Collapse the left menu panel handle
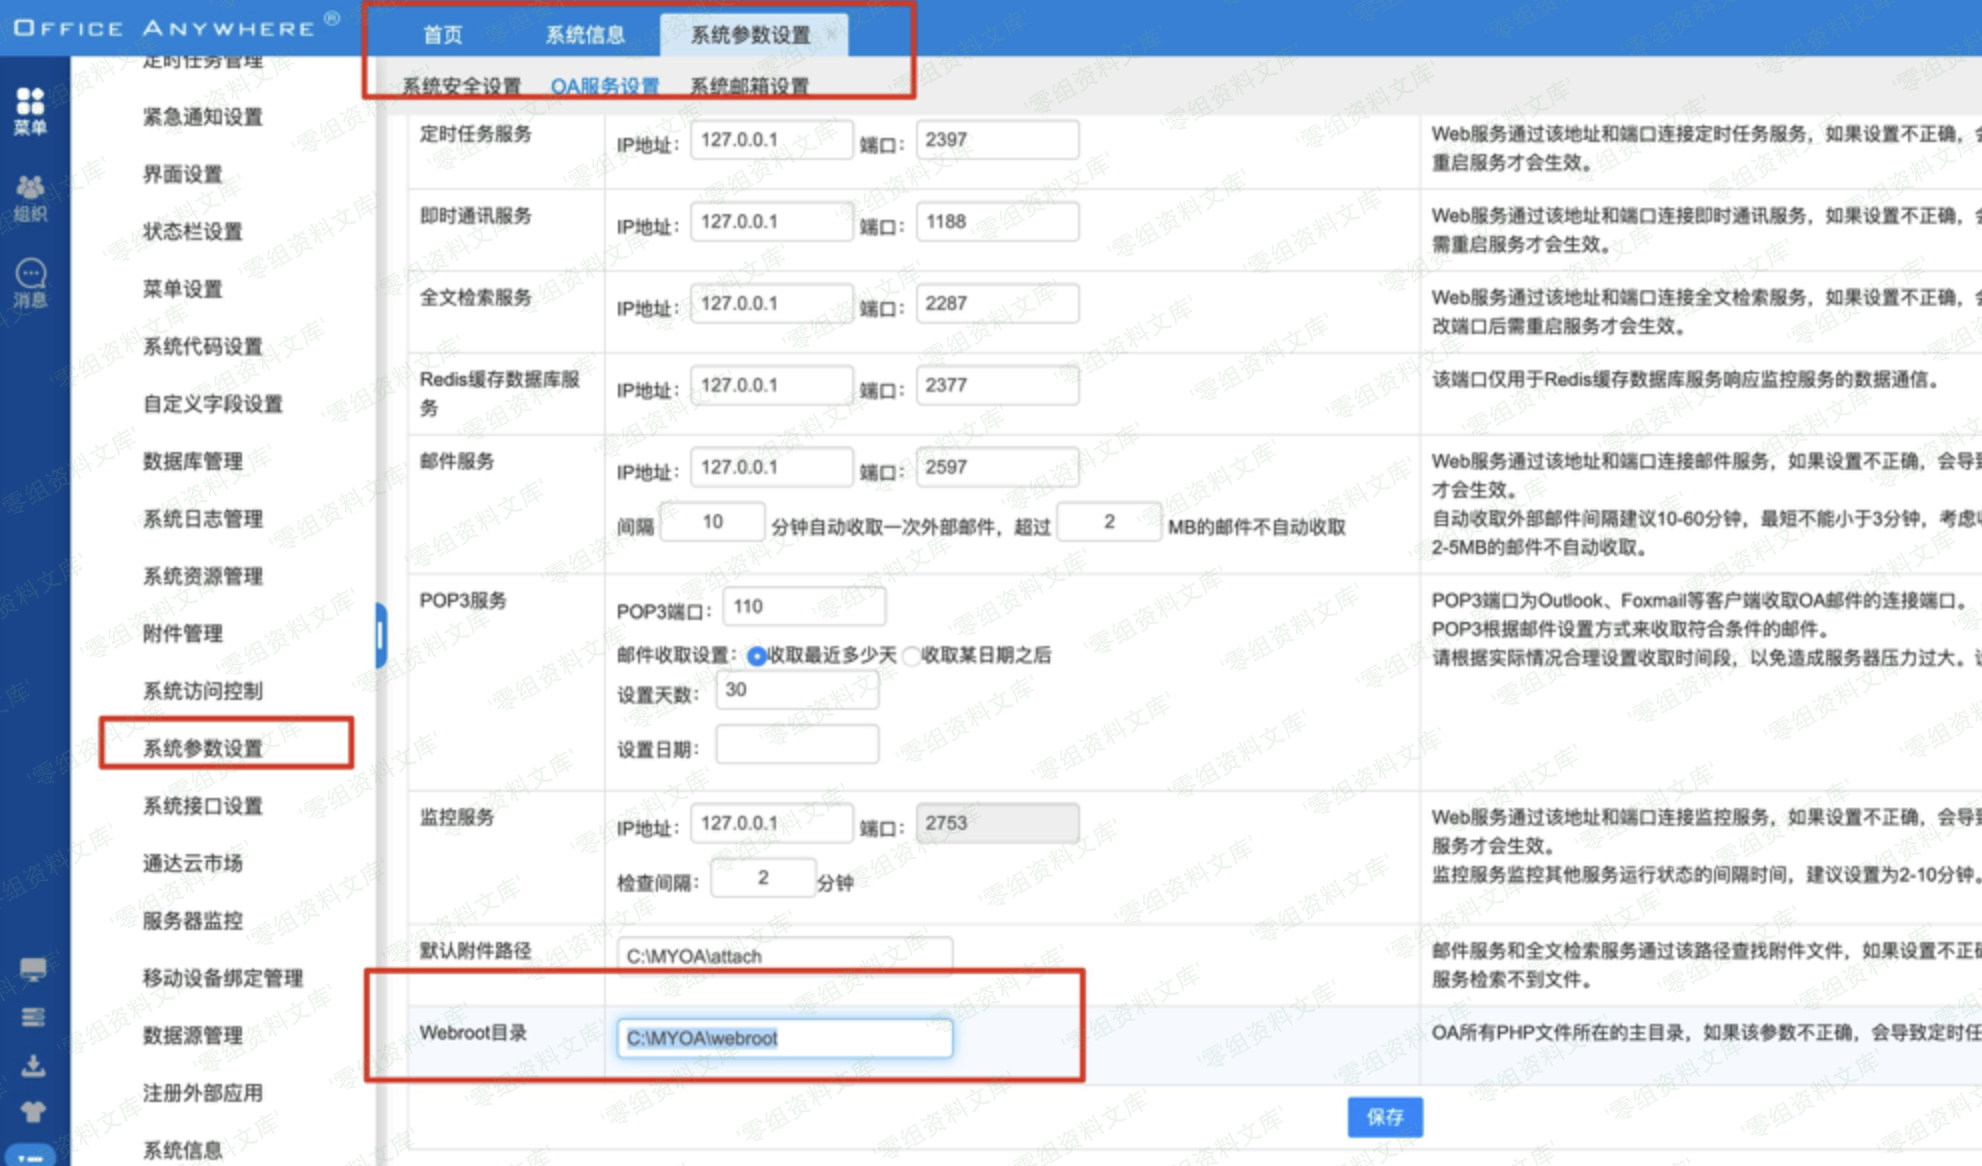This screenshot has height=1166, width=1982. tap(381, 634)
